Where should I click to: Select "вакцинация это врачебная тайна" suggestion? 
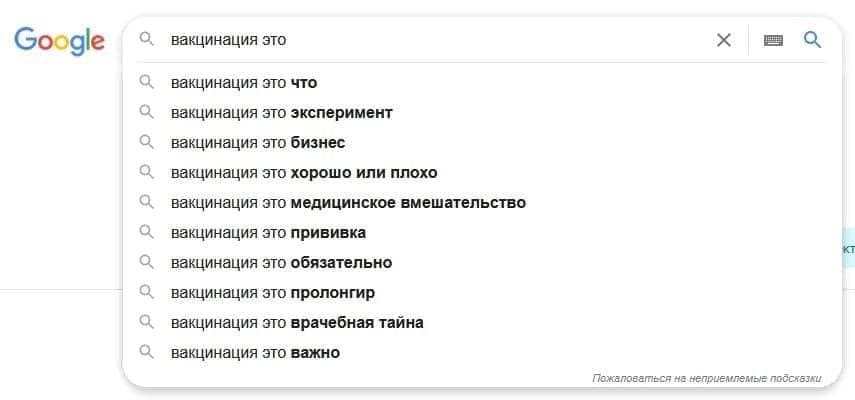(297, 323)
